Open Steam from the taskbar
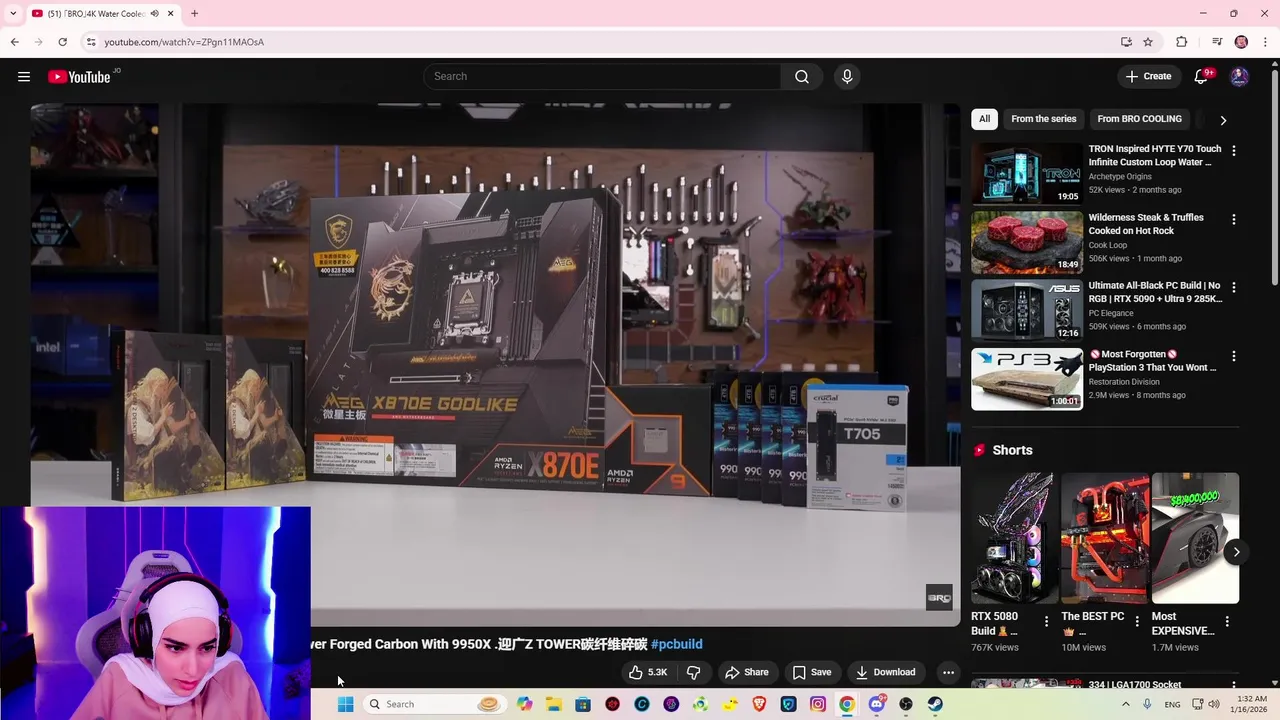1280x720 pixels. [x=935, y=704]
